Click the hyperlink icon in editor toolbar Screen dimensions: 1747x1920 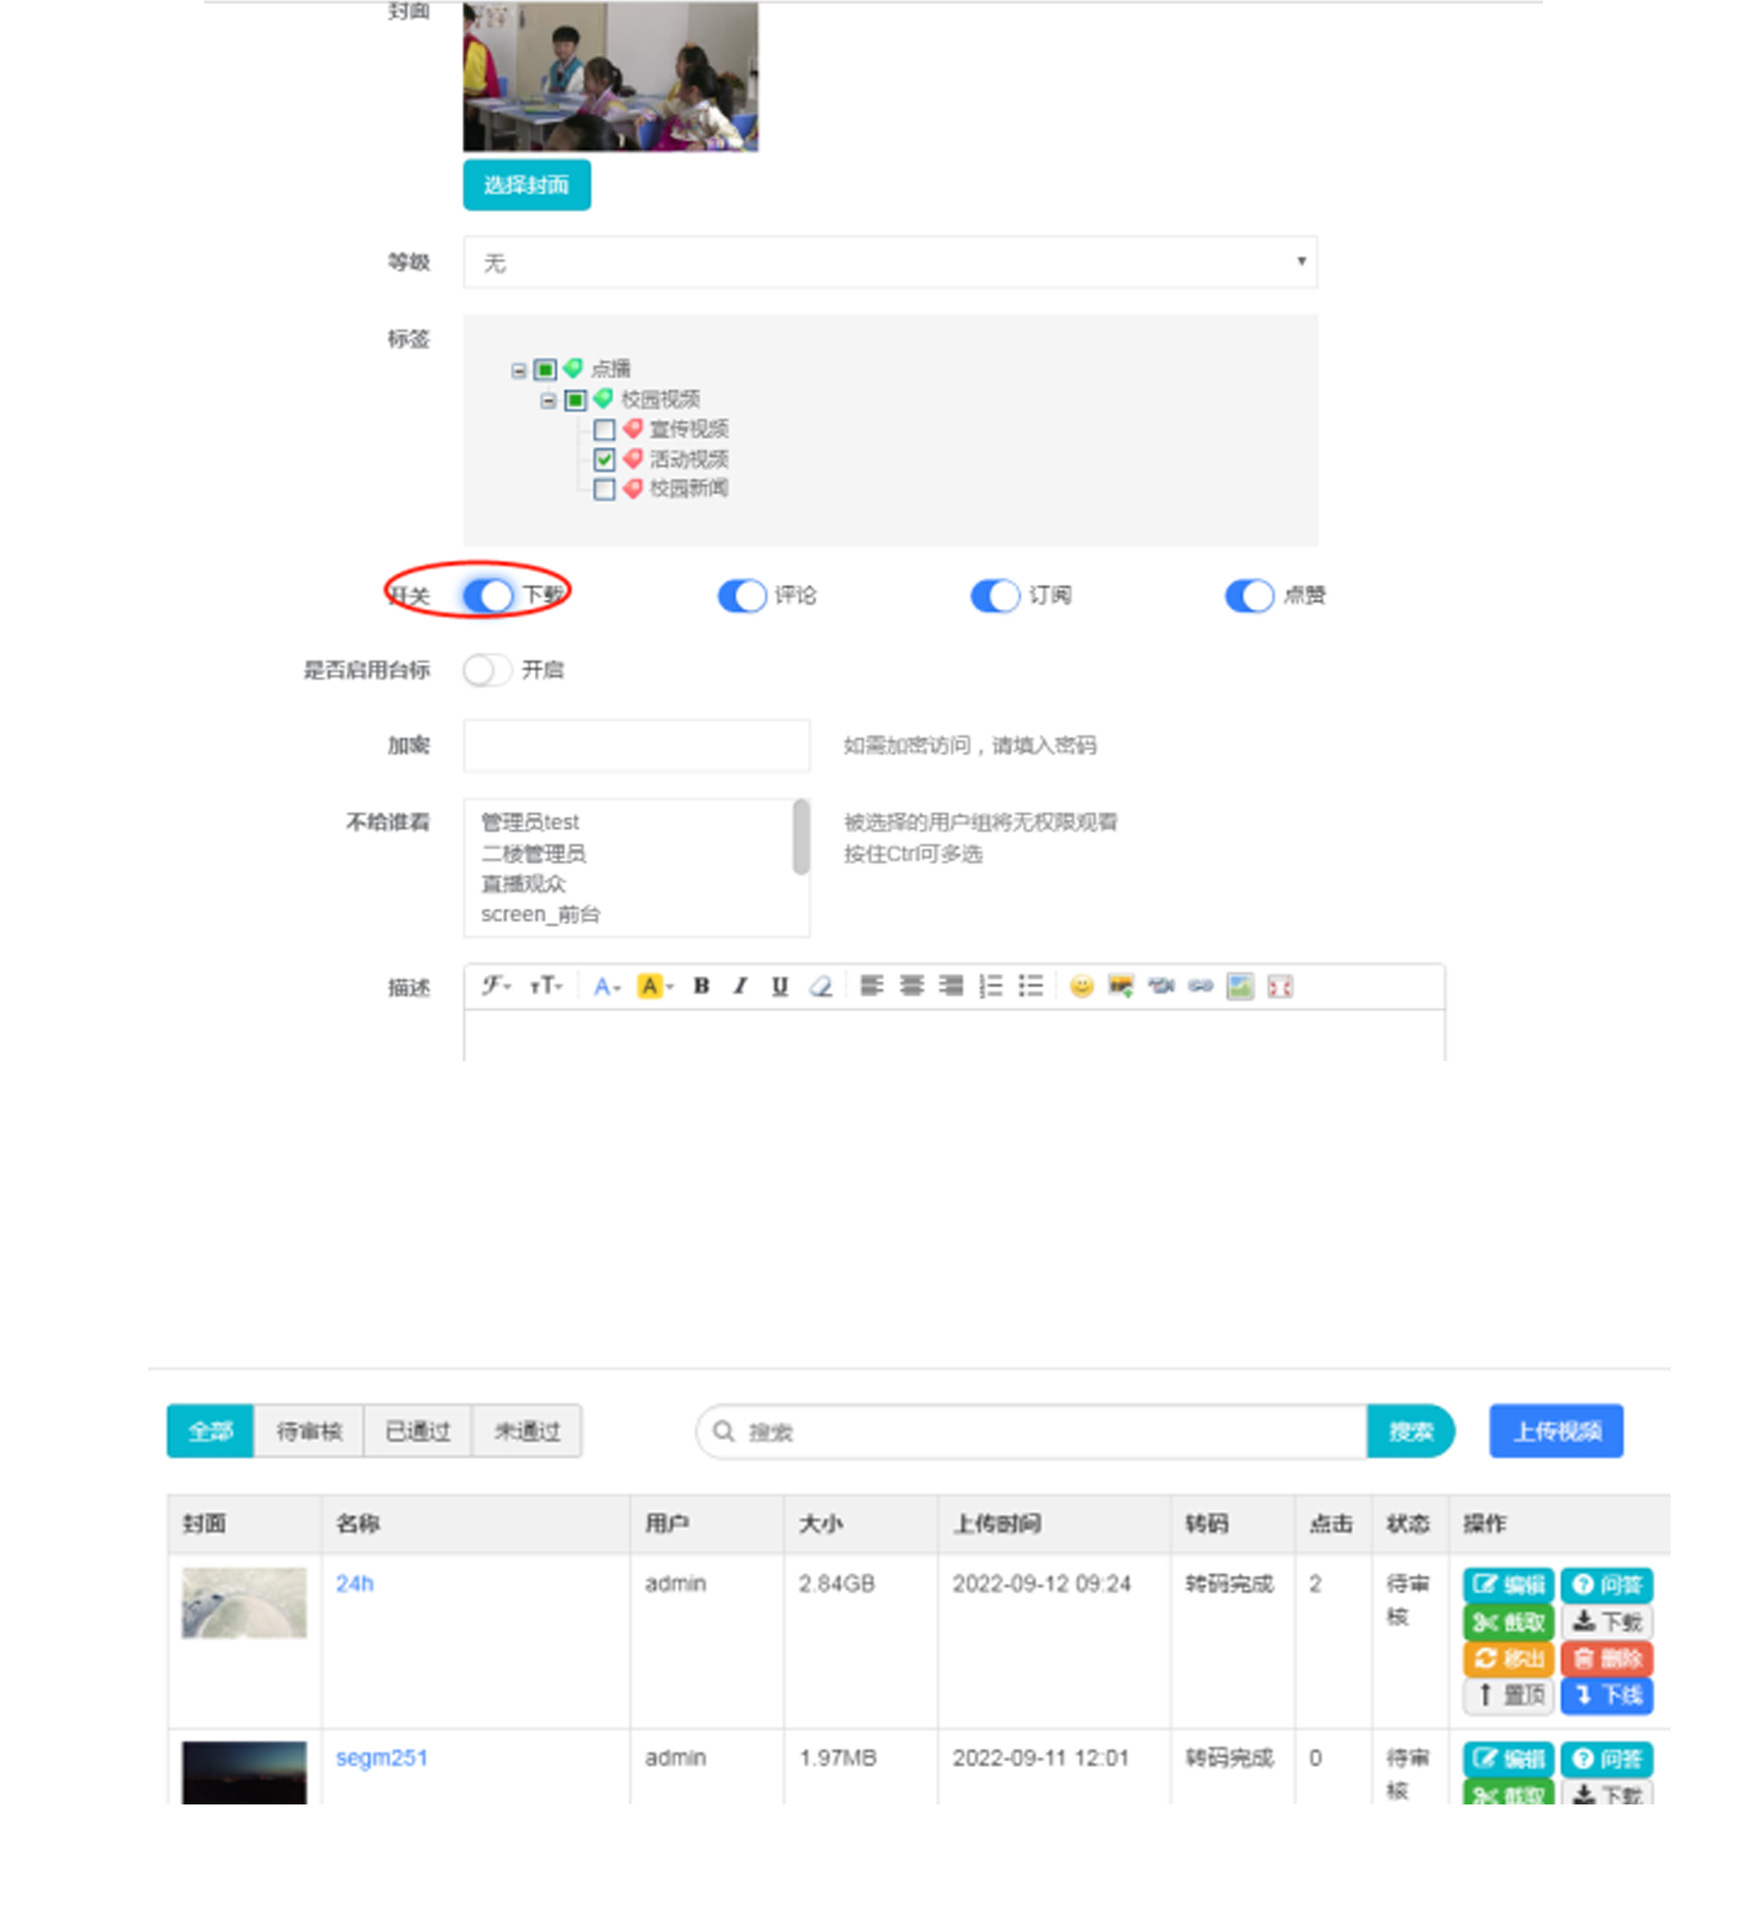pyautogui.click(x=1200, y=986)
